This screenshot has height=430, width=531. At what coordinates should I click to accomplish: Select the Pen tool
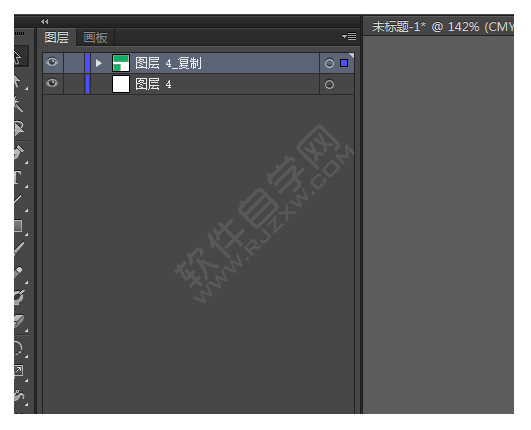tap(19, 153)
